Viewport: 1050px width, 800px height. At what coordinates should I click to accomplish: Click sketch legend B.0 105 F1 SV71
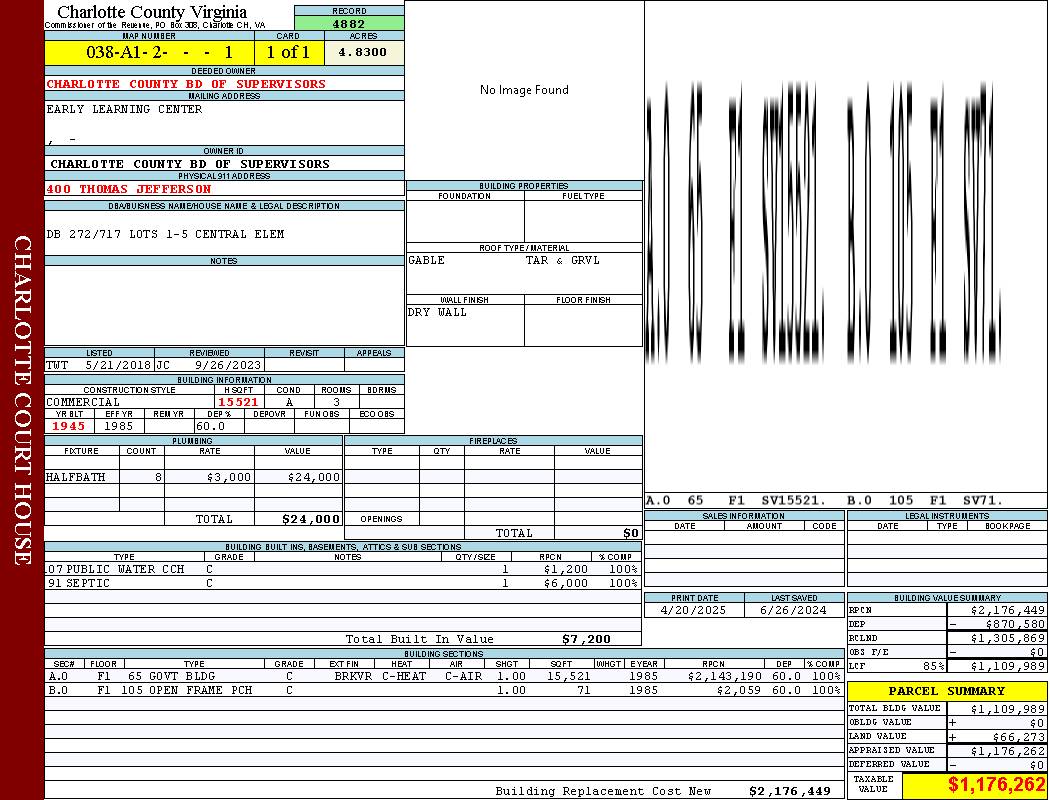point(925,500)
